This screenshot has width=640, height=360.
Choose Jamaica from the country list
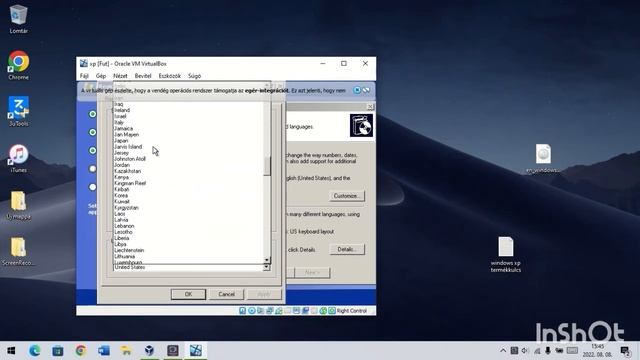point(123,129)
